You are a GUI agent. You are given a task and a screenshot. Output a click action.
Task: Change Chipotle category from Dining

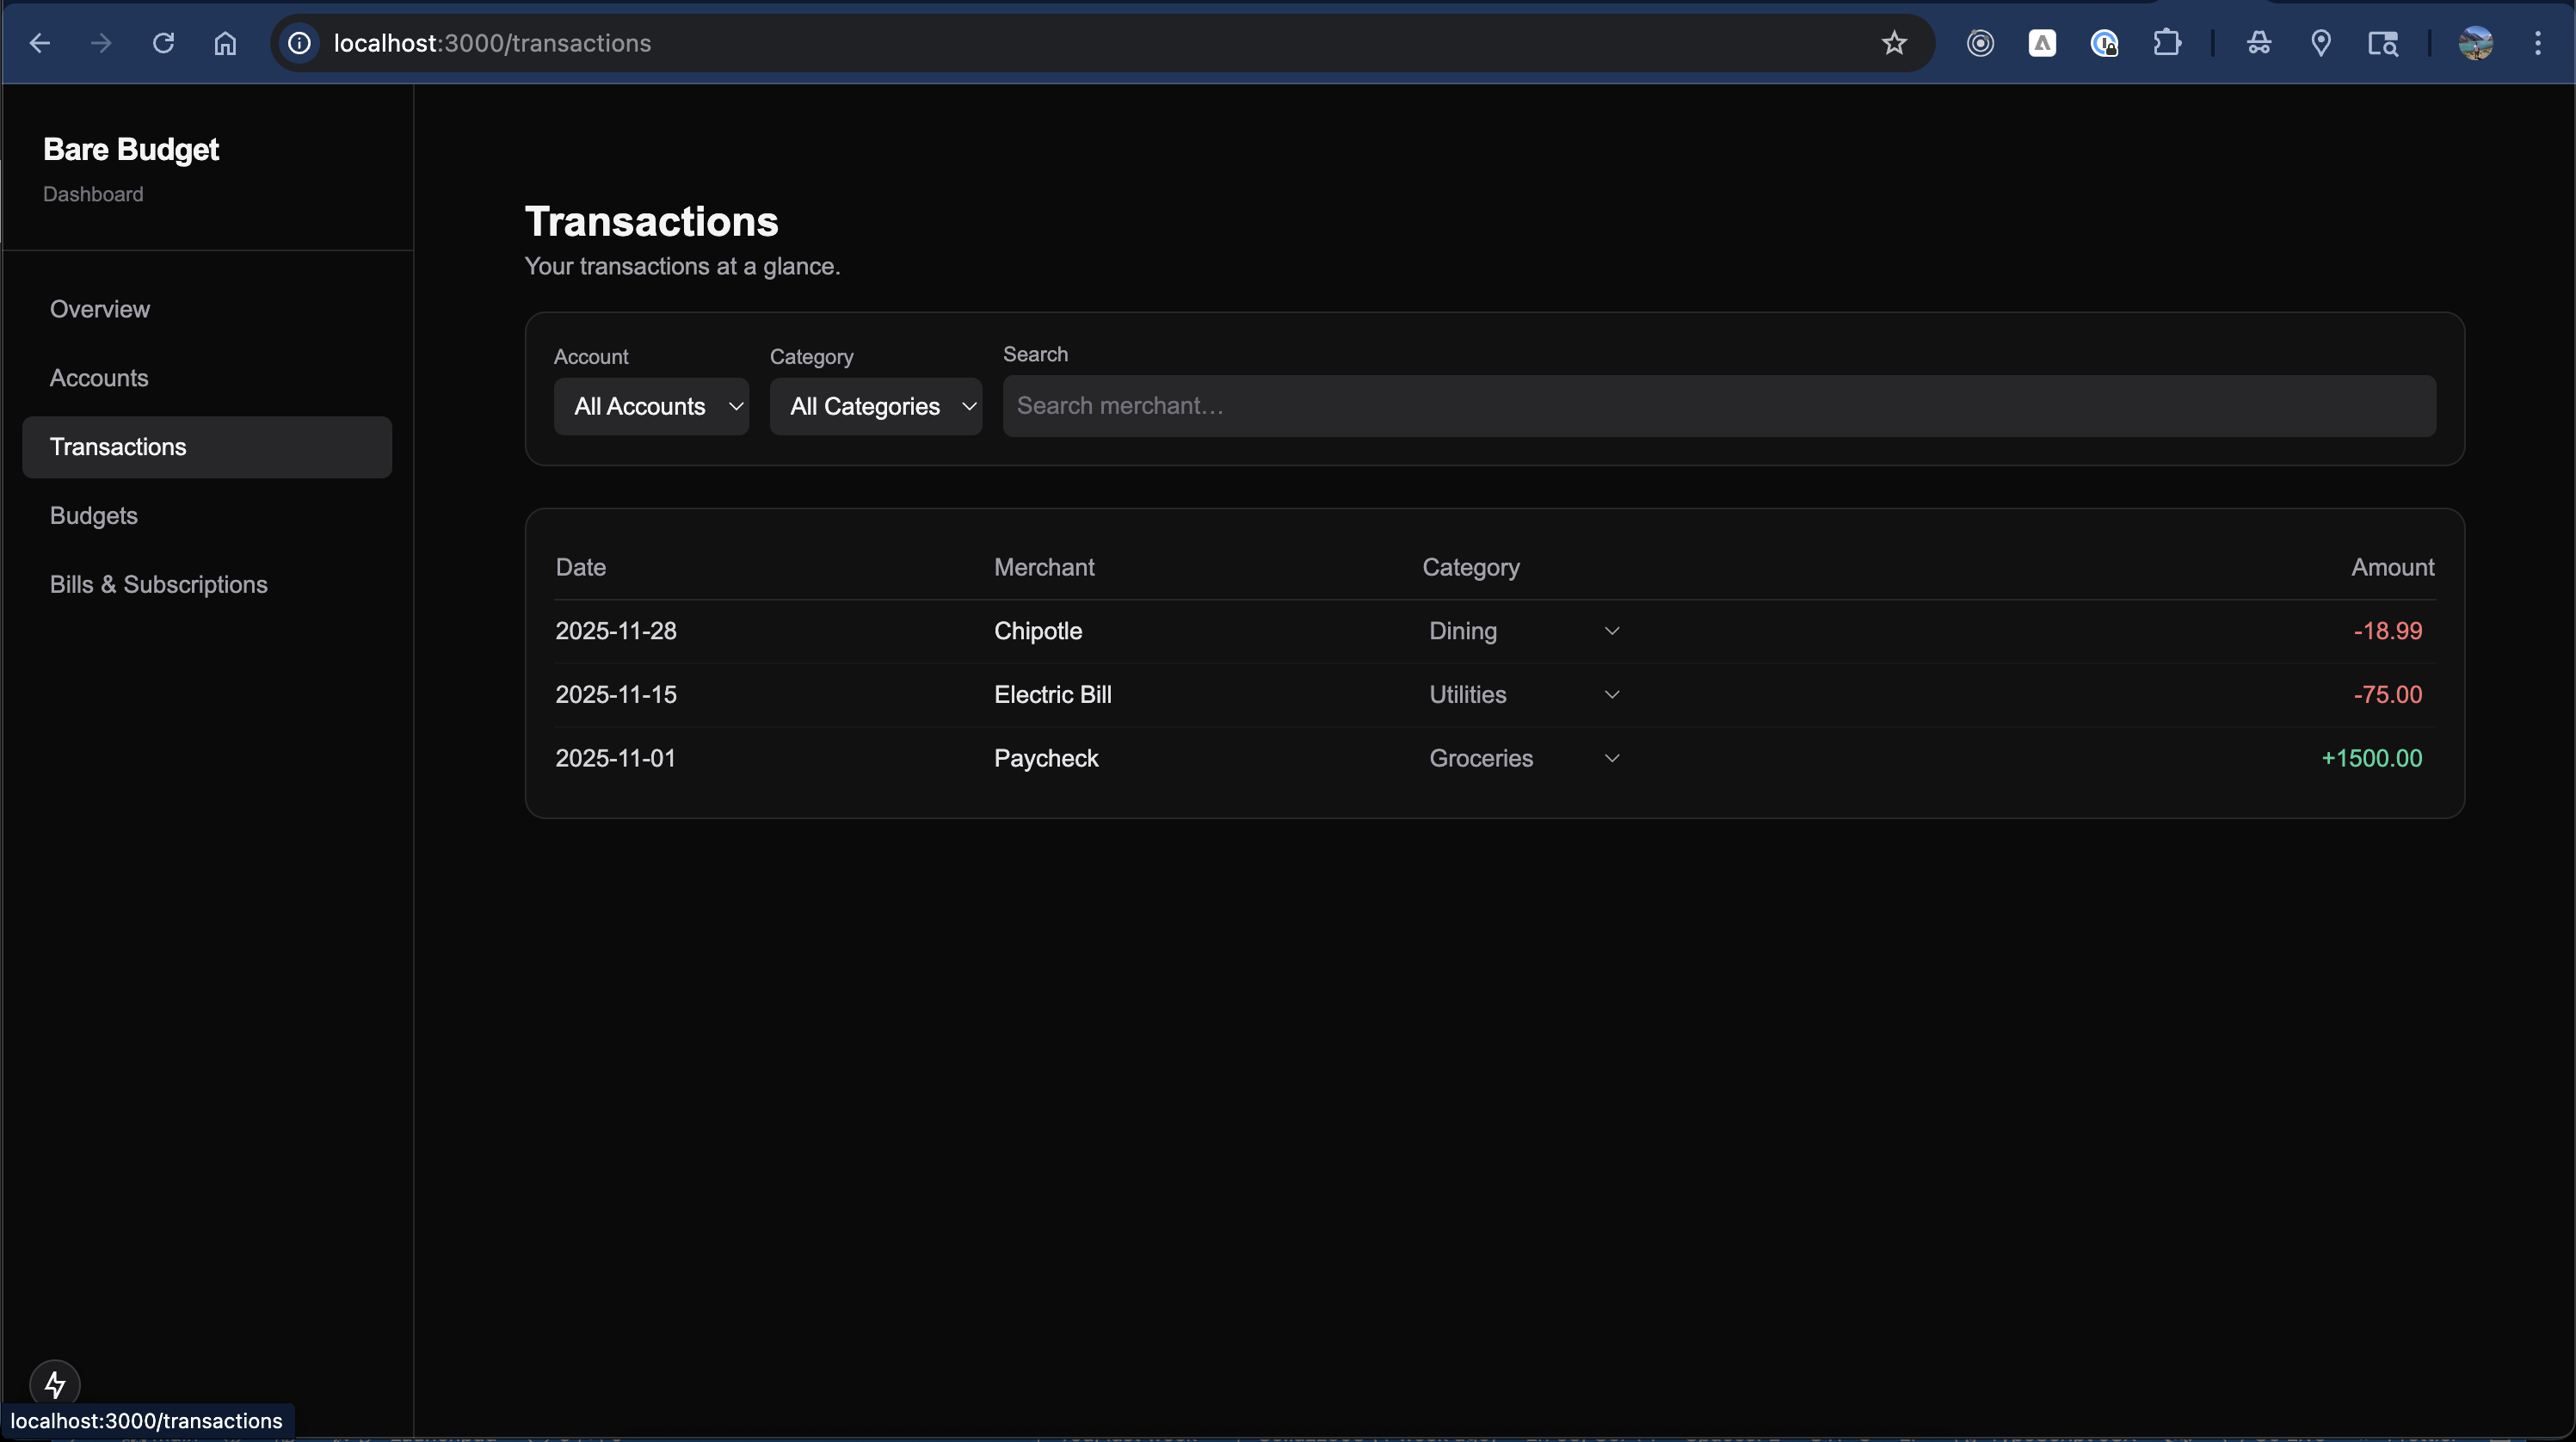(1522, 631)
